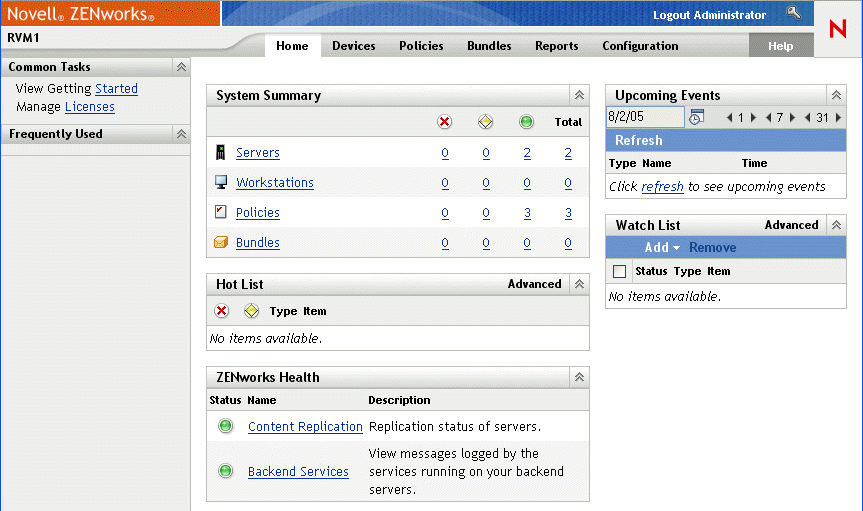
Task: Open the Getting Started link
Action: pyautogui.click(x=116, y=89)
